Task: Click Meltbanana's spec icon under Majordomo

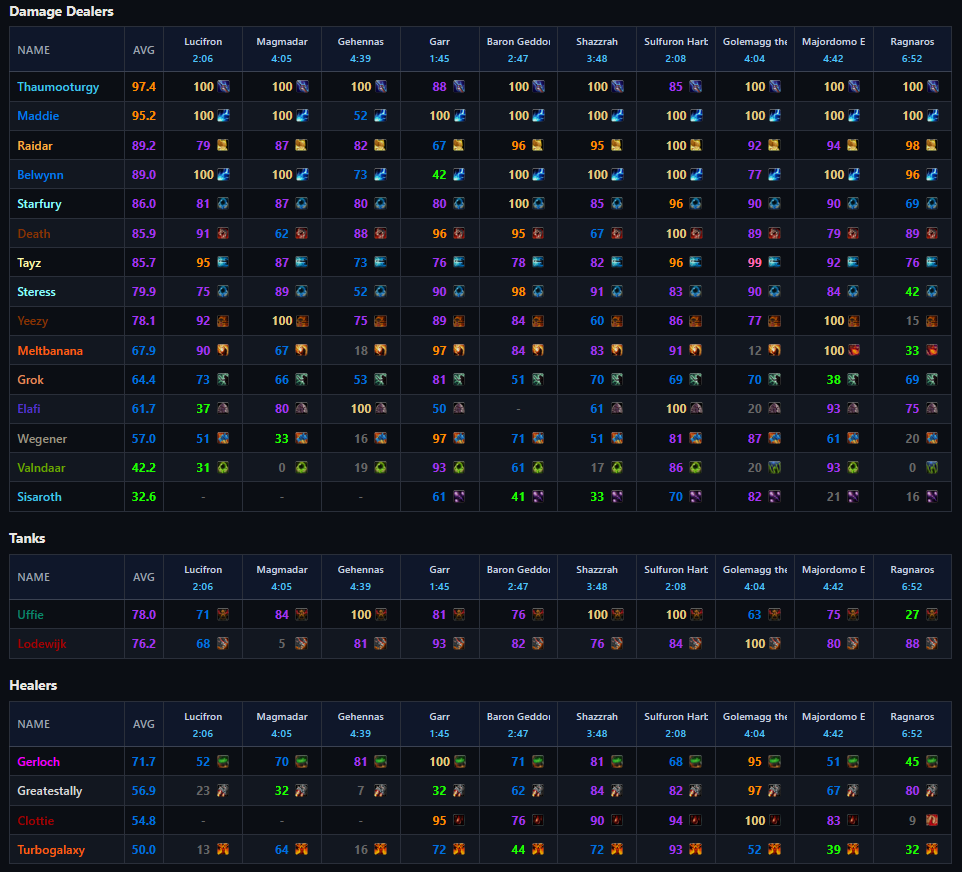Action: click(853, 350)
